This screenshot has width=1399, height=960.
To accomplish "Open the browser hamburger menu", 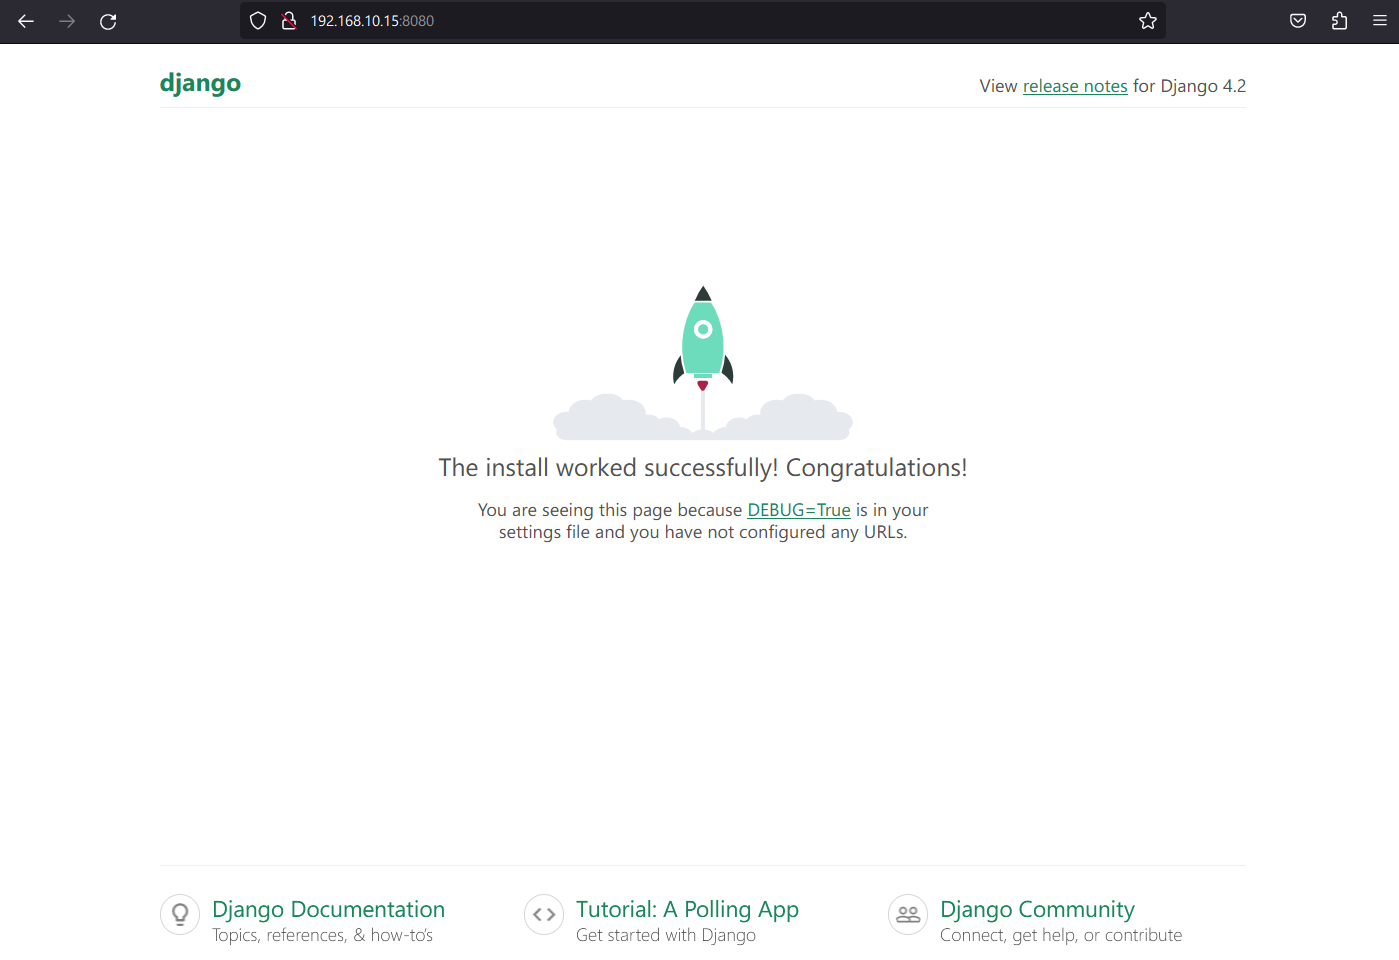I will point(1380,21).
